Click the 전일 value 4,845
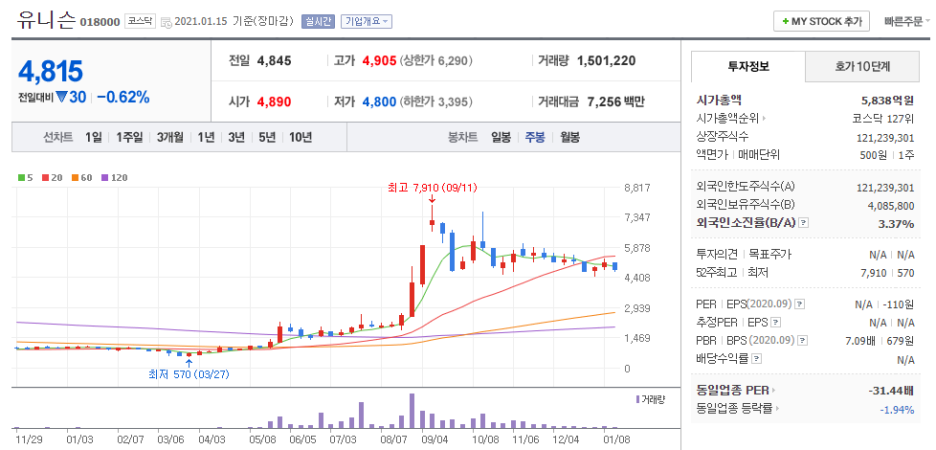This screenshot has width=936, height=450. coord(274,60)
